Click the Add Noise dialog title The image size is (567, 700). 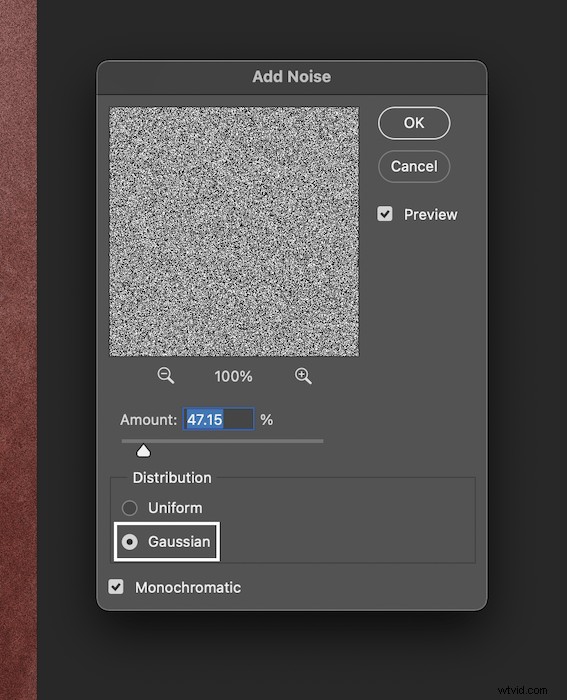click(x=292, y=77)
